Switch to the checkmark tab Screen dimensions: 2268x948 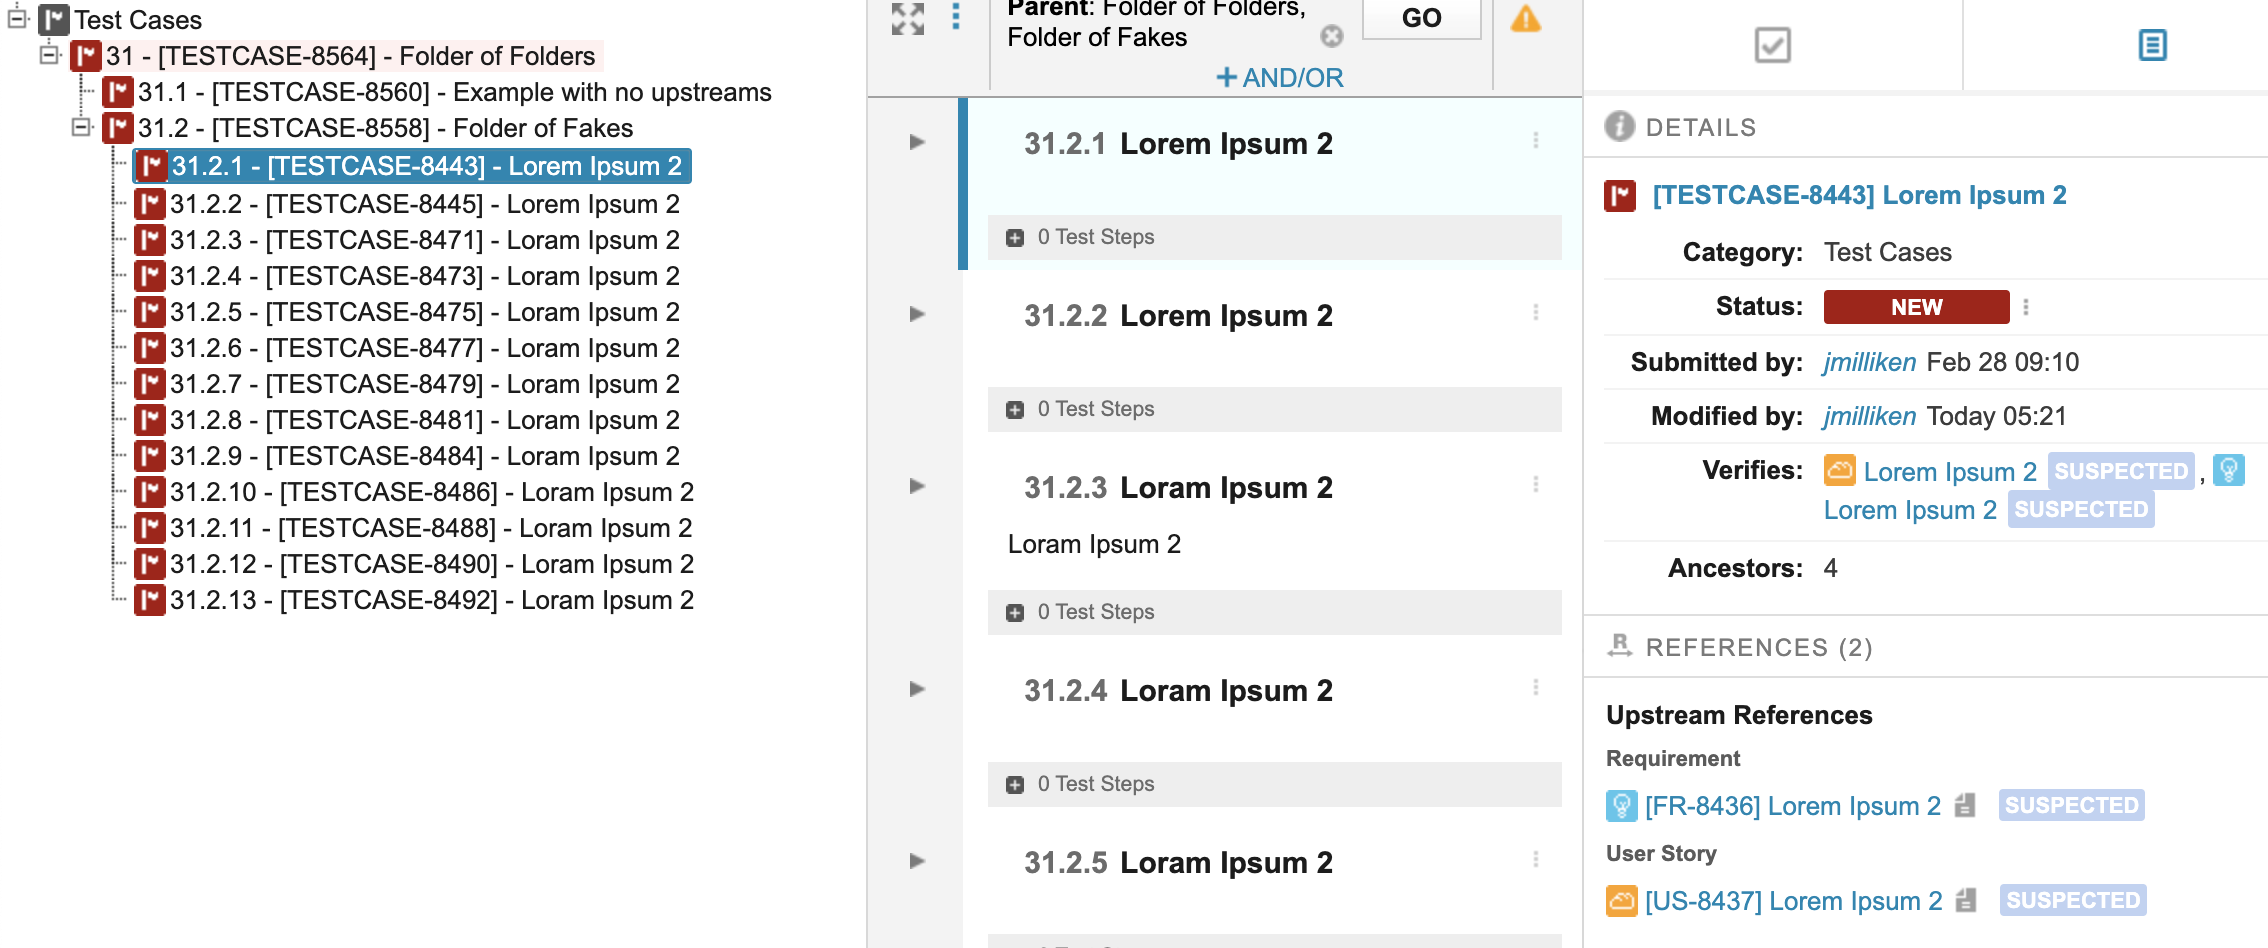[x=1772, y=44]
